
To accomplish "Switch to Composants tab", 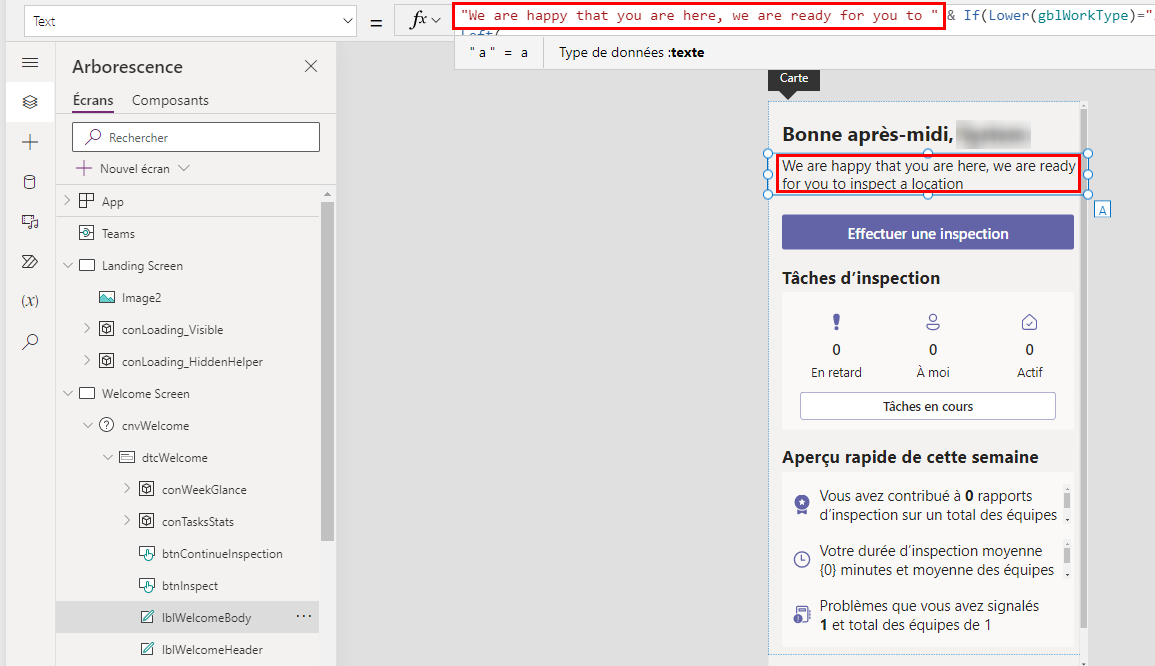I will tap(170, 100).
